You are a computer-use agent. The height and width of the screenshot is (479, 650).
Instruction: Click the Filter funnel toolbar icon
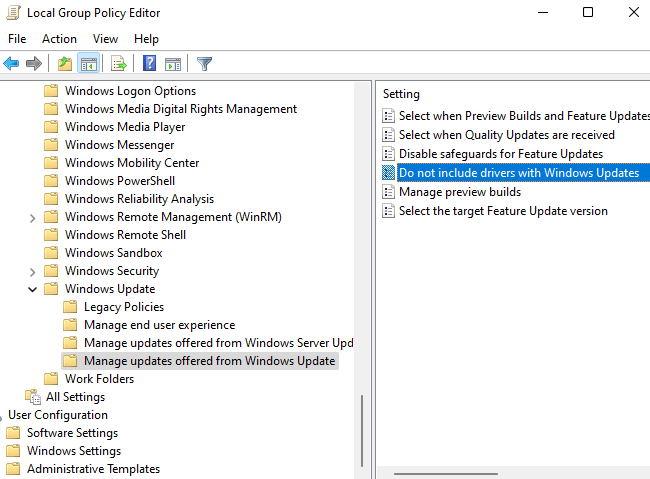tap(204, 64)
